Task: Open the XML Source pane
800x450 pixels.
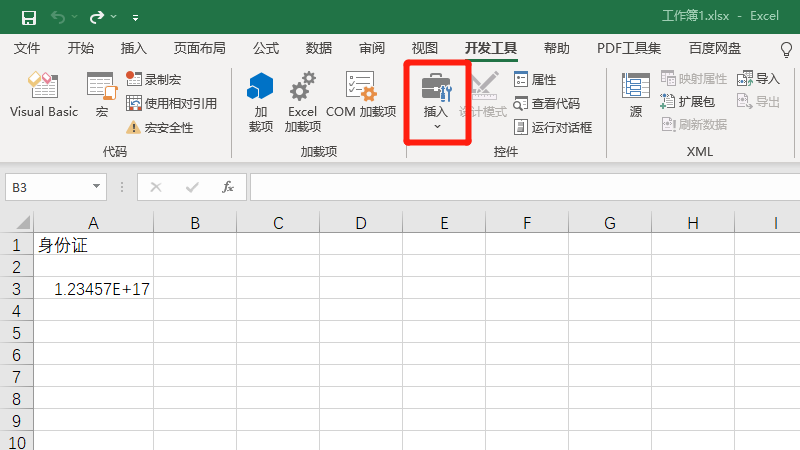Action: pyautogui.click(x=636, y=96)
